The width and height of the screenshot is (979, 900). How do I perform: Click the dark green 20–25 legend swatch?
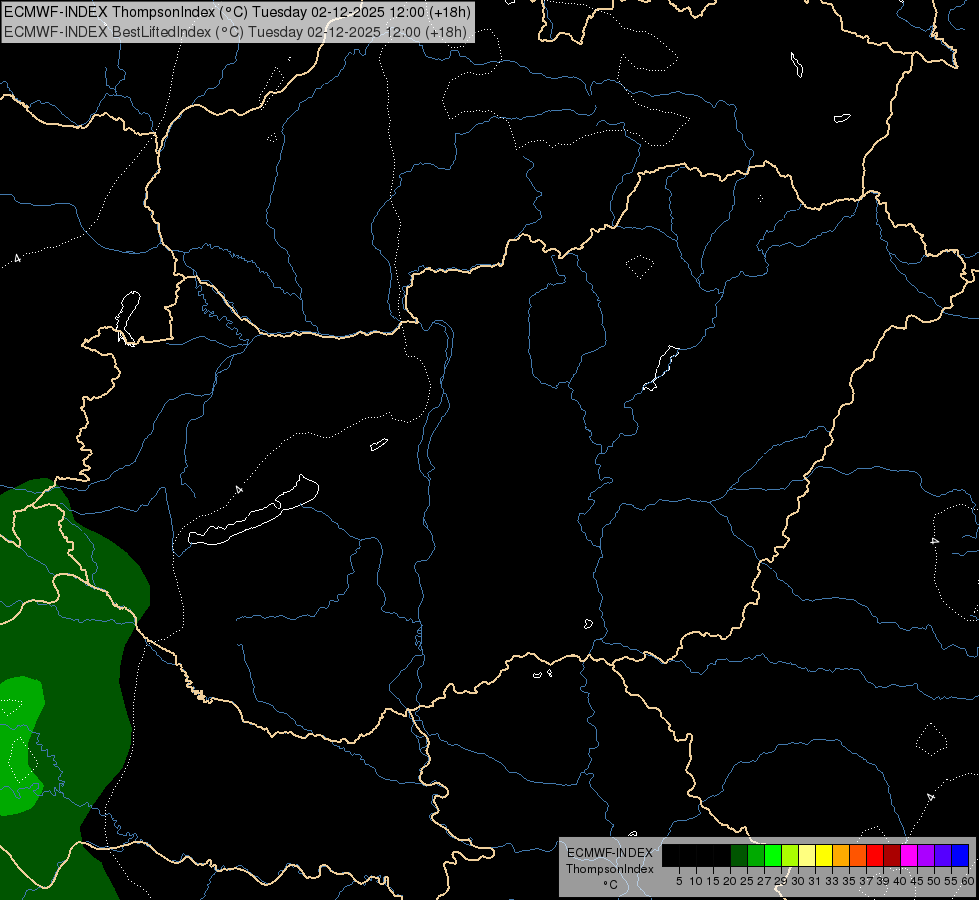[x=739, y=855]
